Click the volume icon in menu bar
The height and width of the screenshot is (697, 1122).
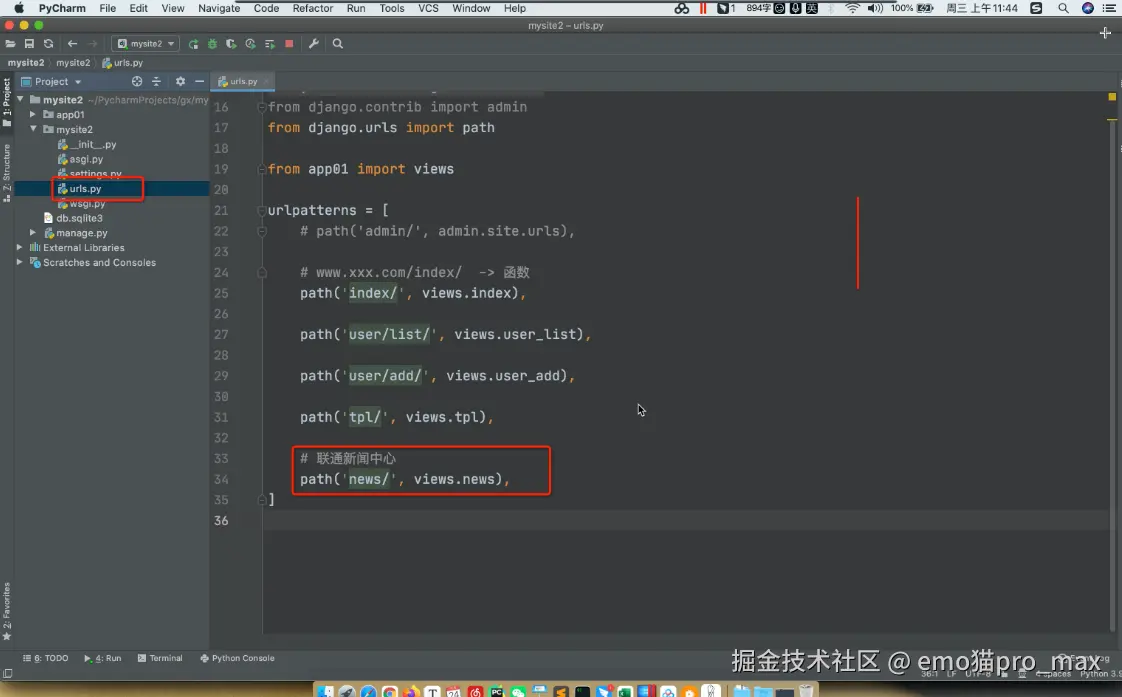click(874, 9)
